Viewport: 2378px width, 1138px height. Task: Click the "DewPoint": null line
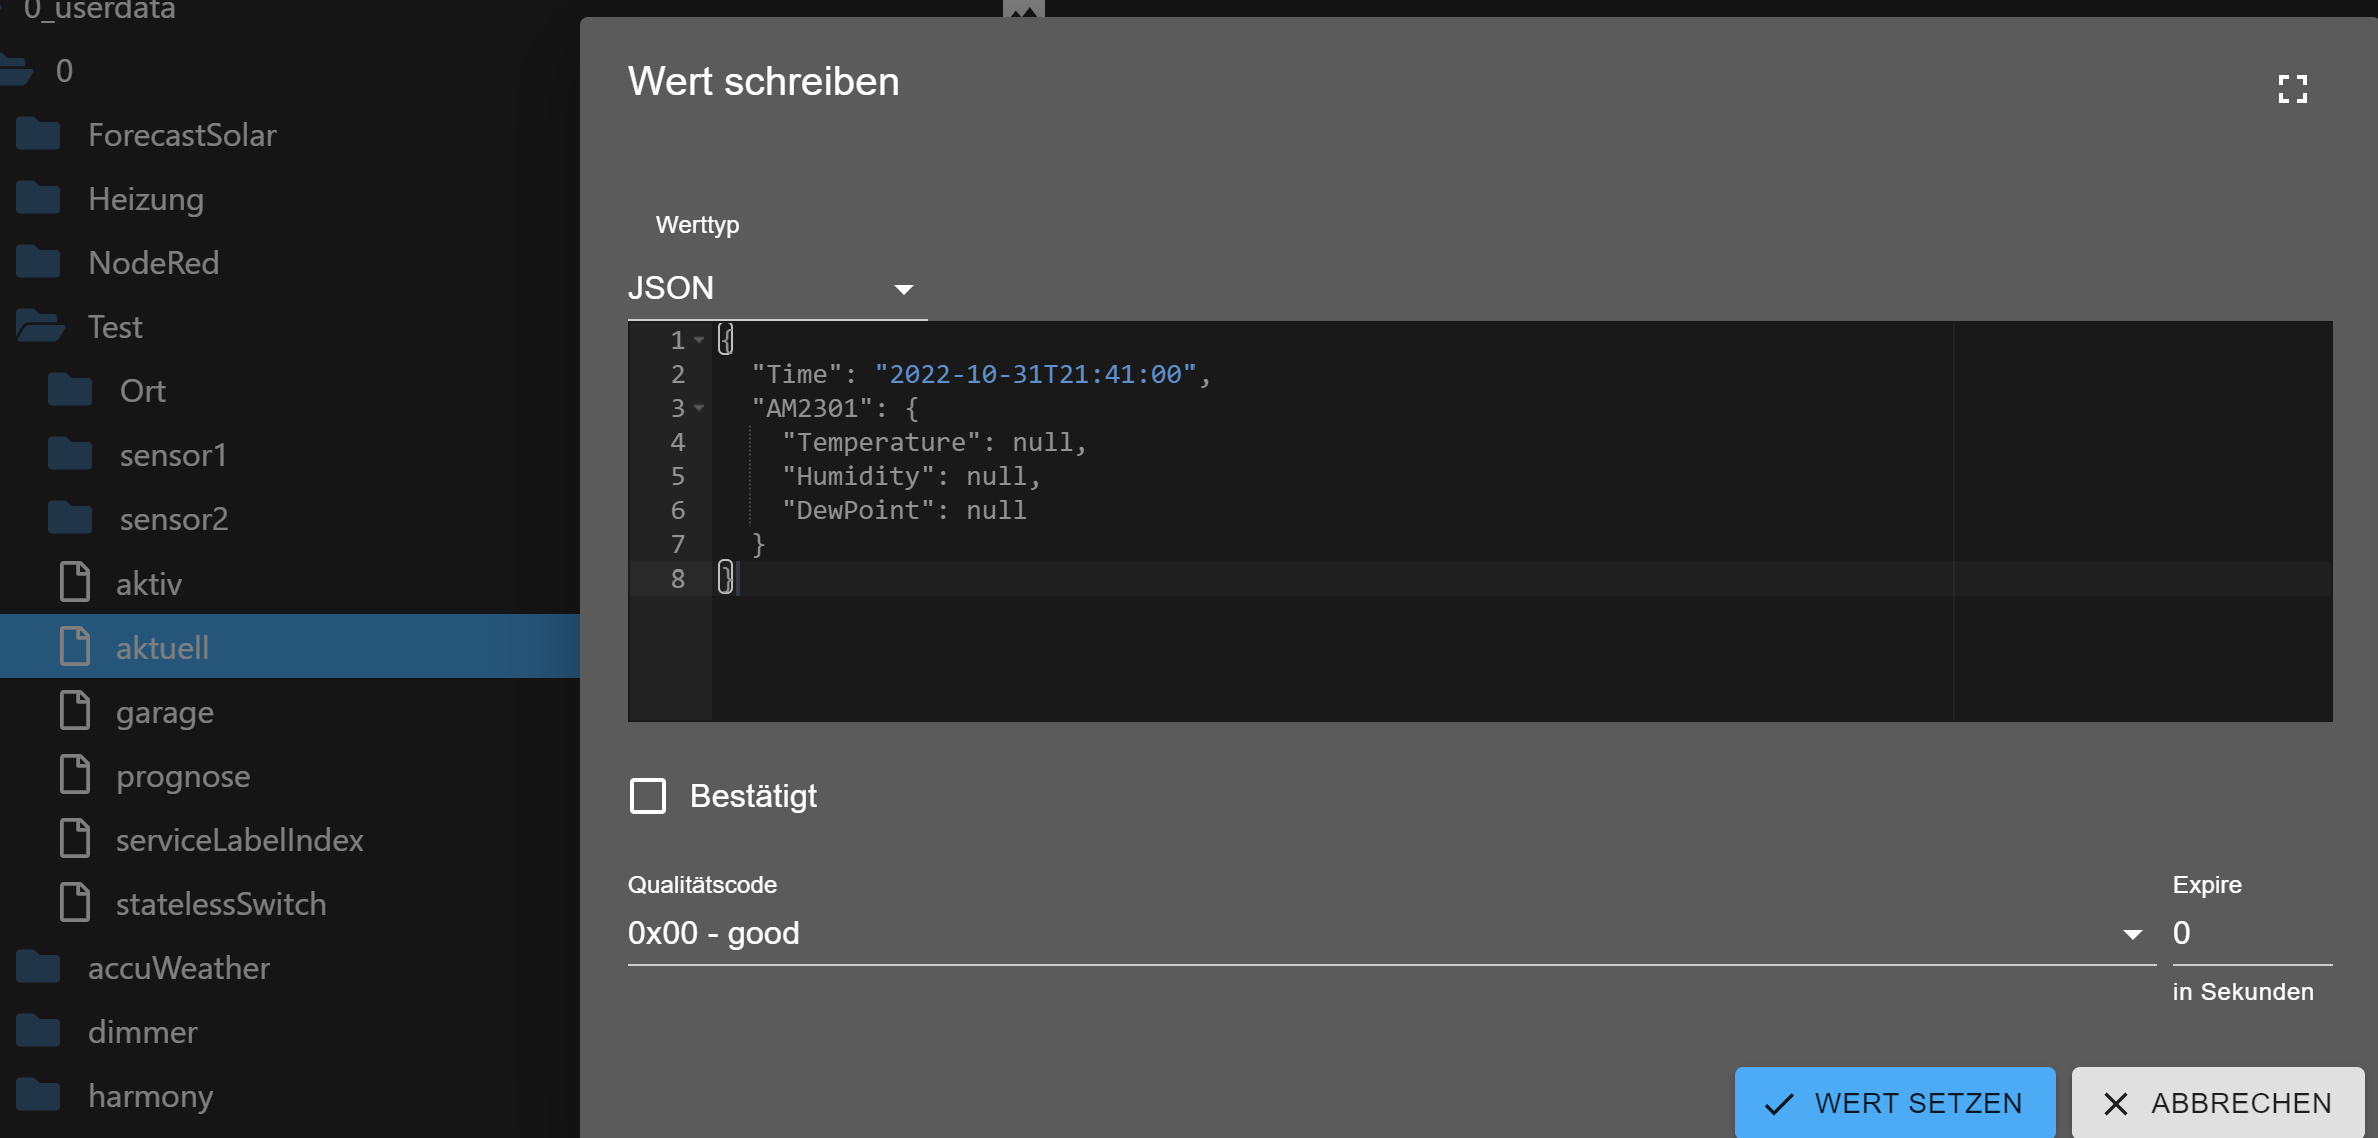[x=903, y=510]
